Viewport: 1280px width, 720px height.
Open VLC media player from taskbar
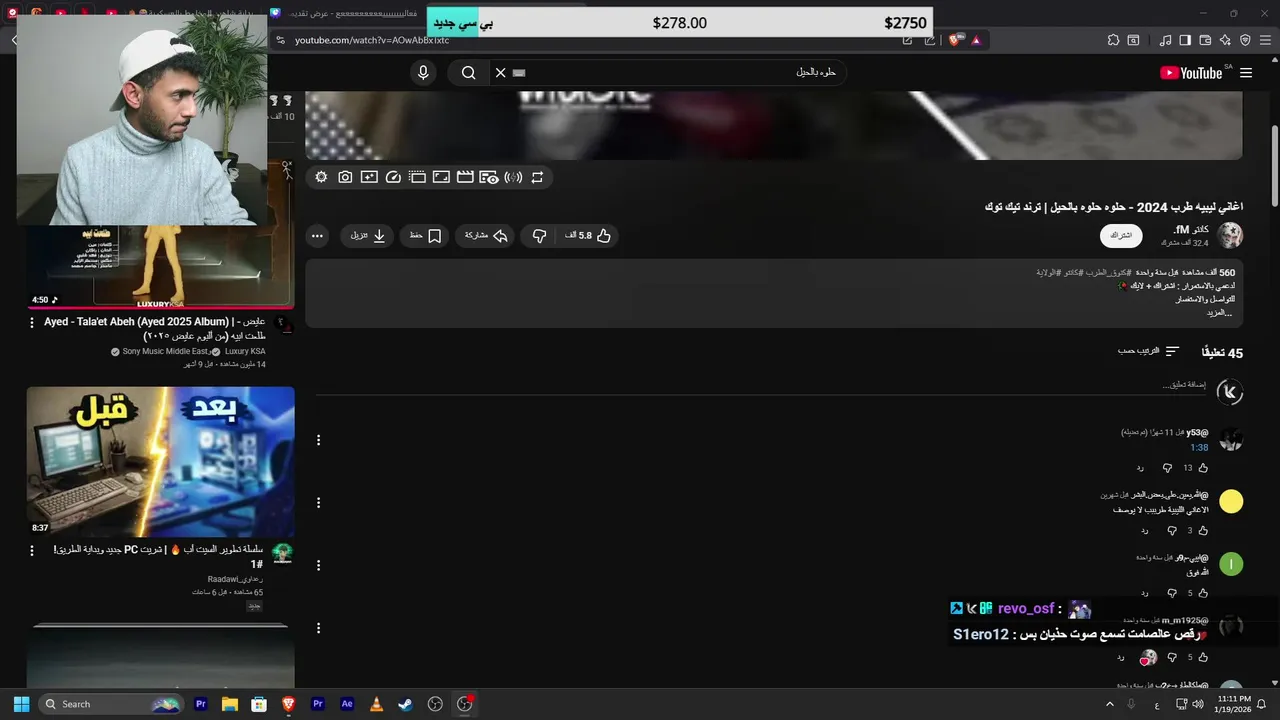(376, 704)
